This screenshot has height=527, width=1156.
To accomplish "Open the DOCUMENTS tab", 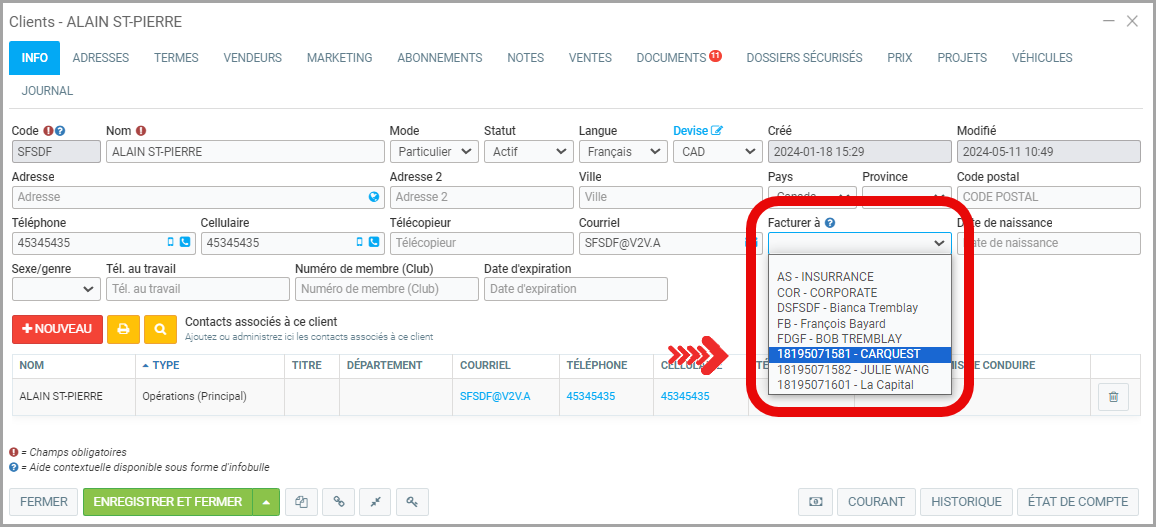I will tap(672, 58).
